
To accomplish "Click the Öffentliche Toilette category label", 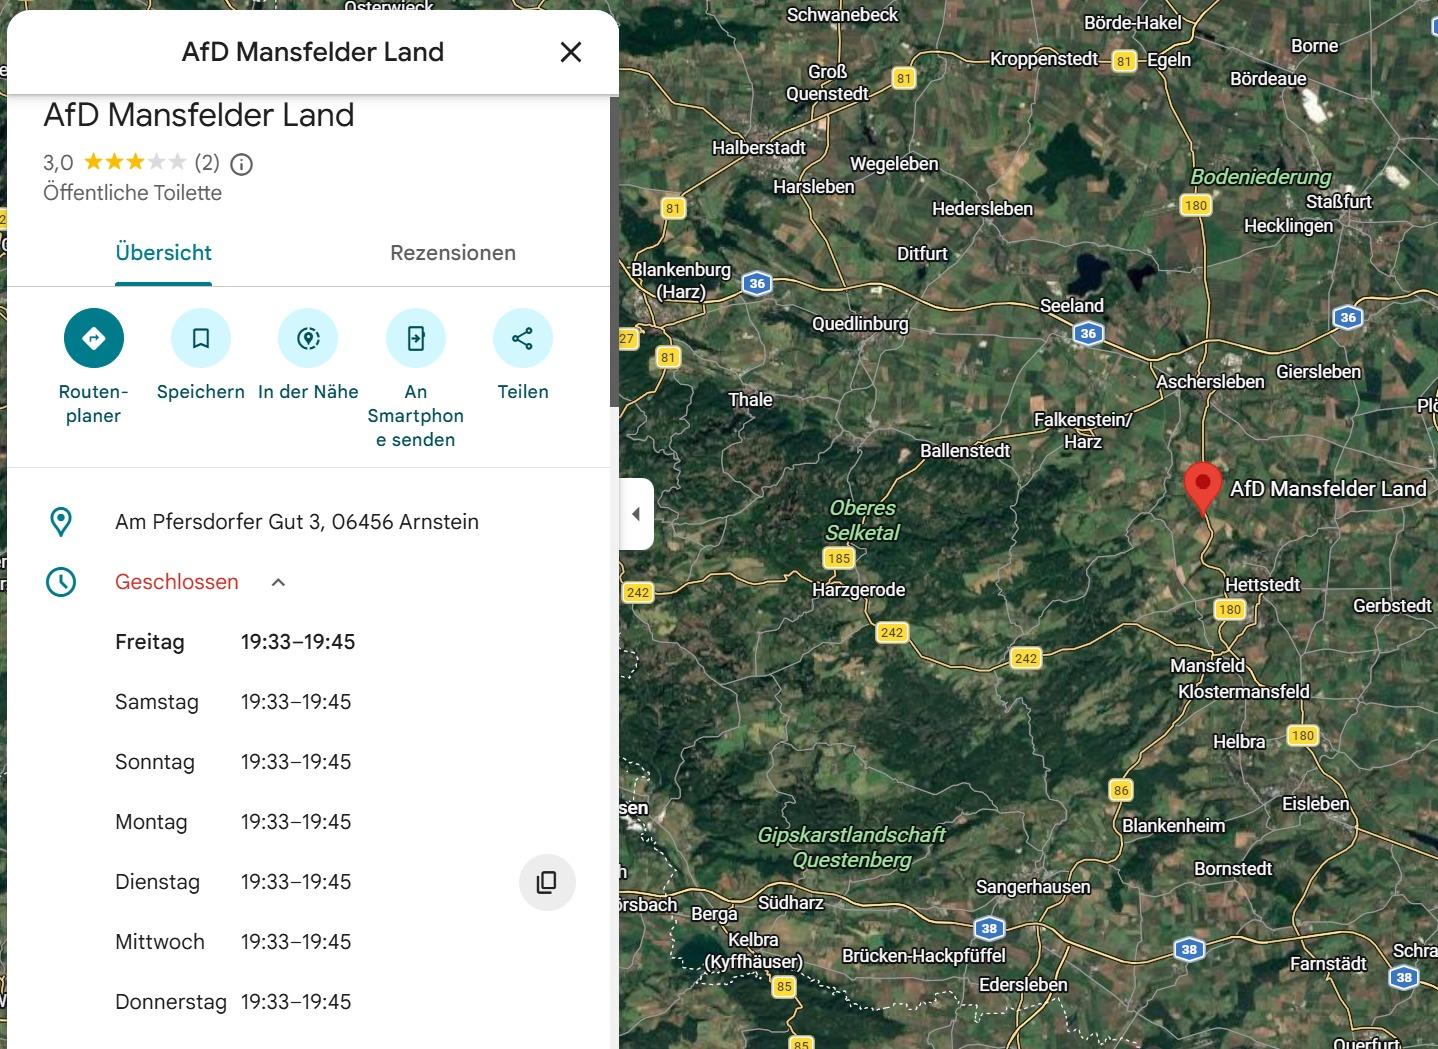I will tap(133, 193).
